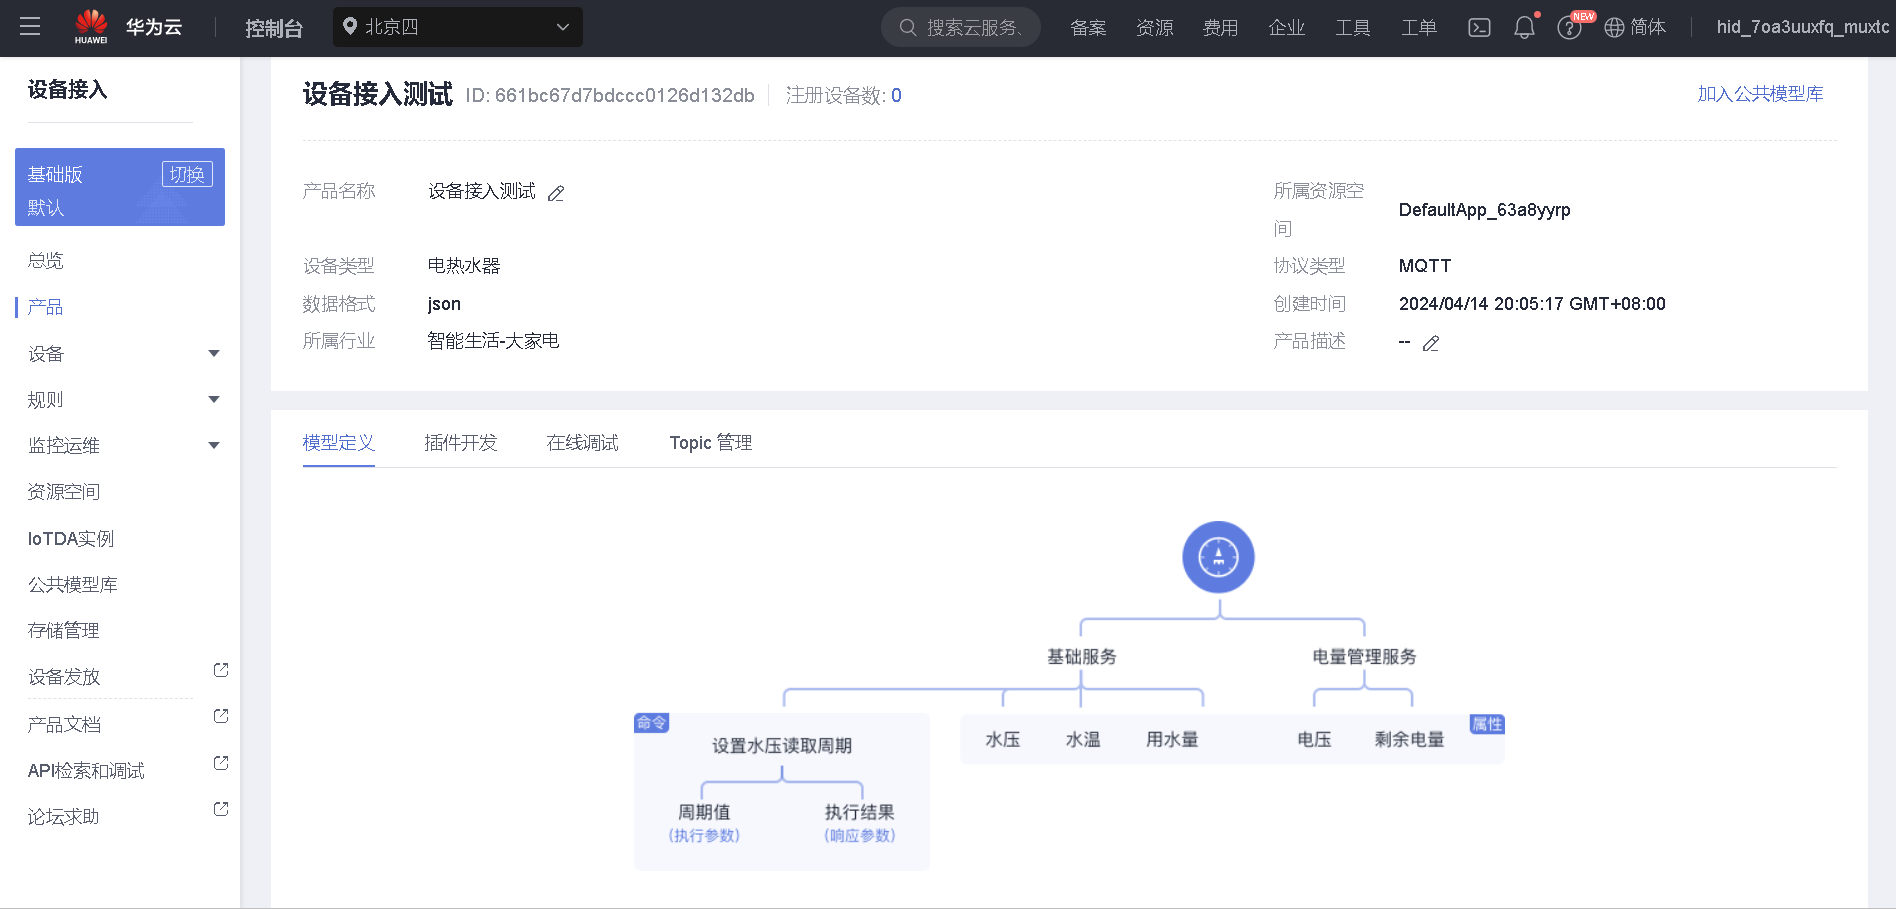Open the help question mark icon
Screen dimensions: 1896x909
coord(1569,27)
